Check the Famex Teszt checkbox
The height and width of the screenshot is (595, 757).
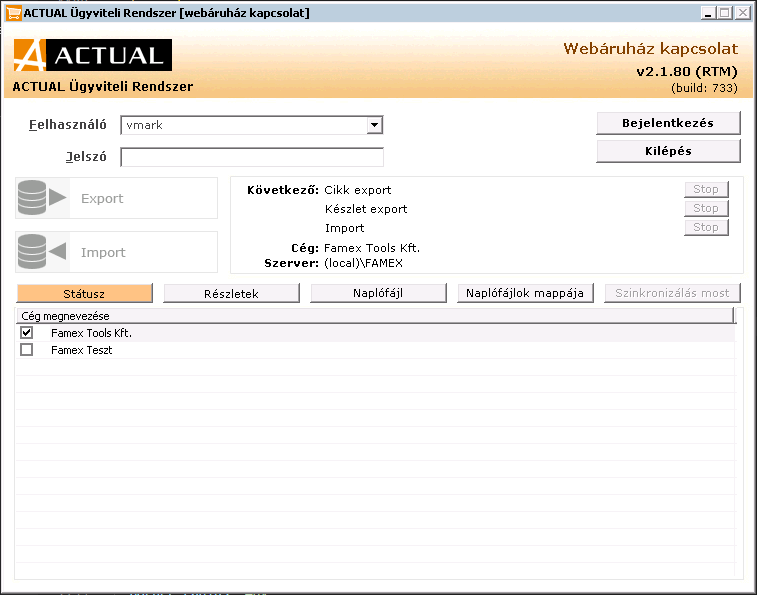pyautogui.click(x=27, y=350)
